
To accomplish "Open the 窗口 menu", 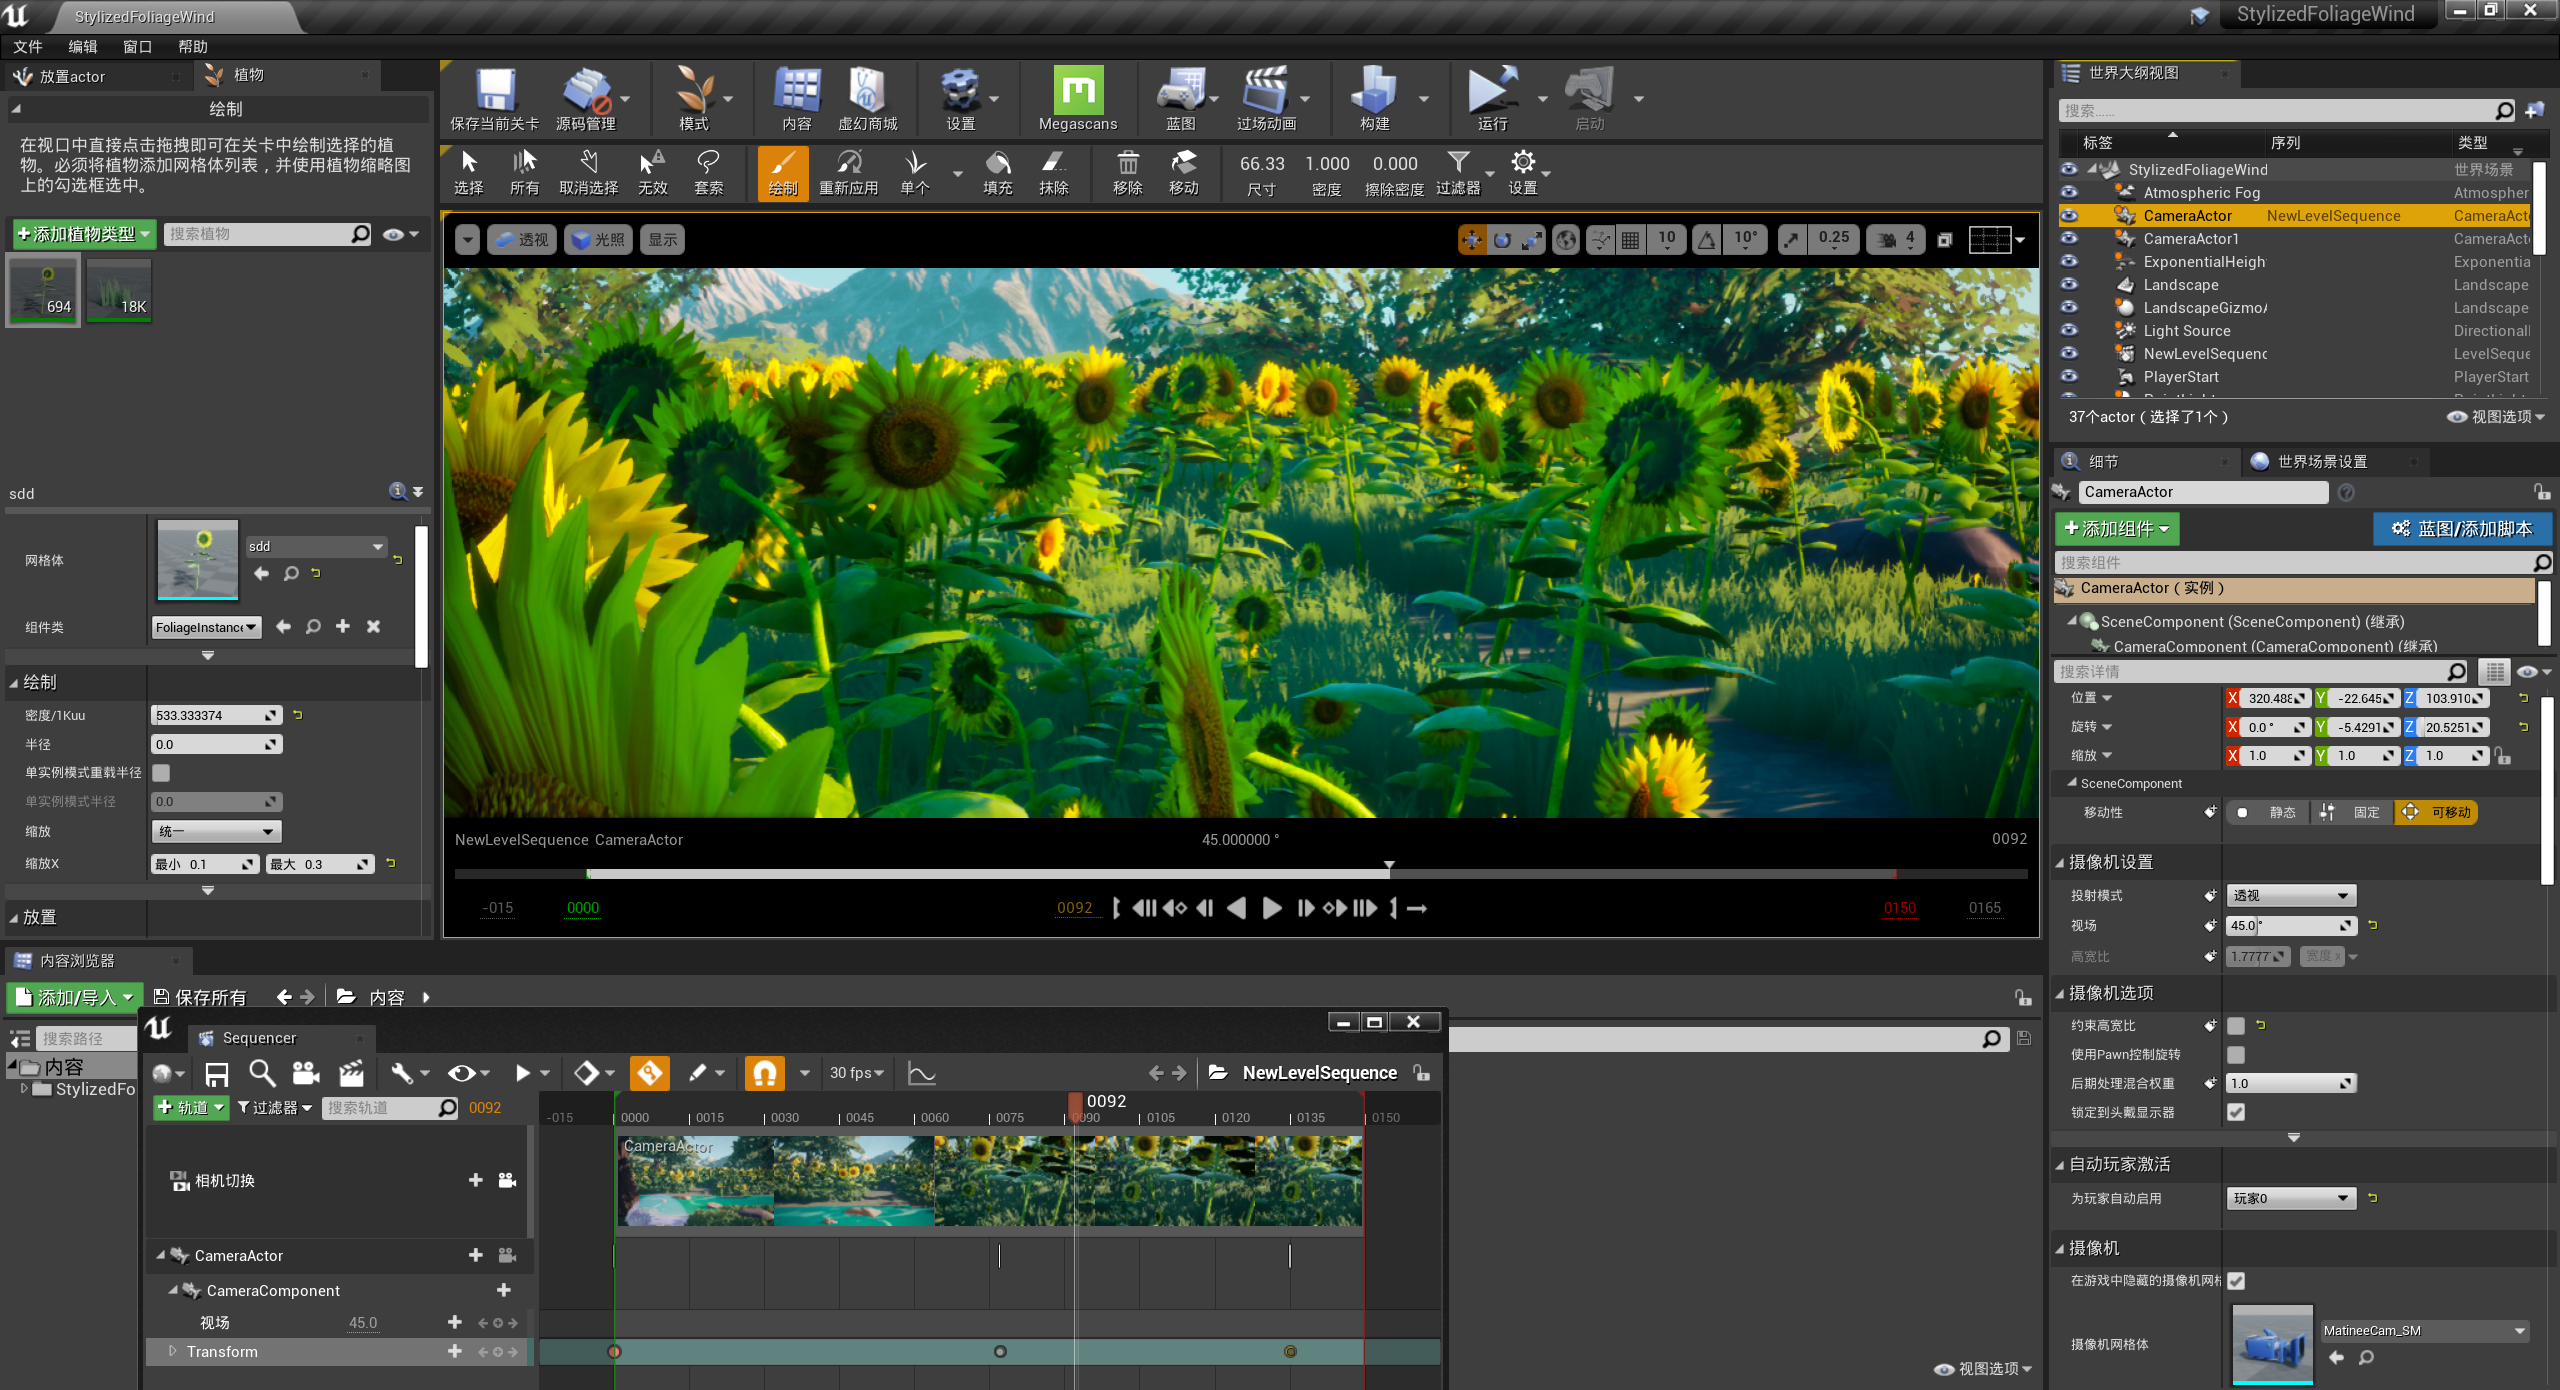I will (x=137, y=46).
